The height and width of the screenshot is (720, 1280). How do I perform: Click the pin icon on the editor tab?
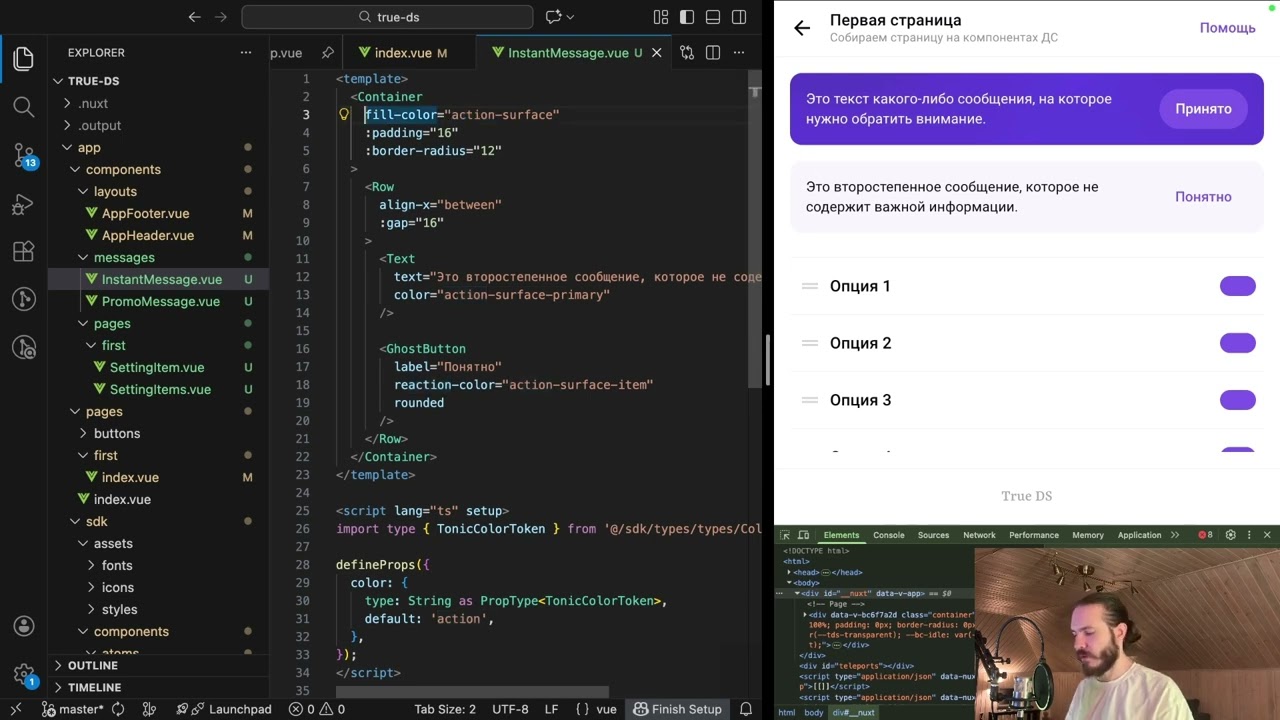tap(327, 53)
